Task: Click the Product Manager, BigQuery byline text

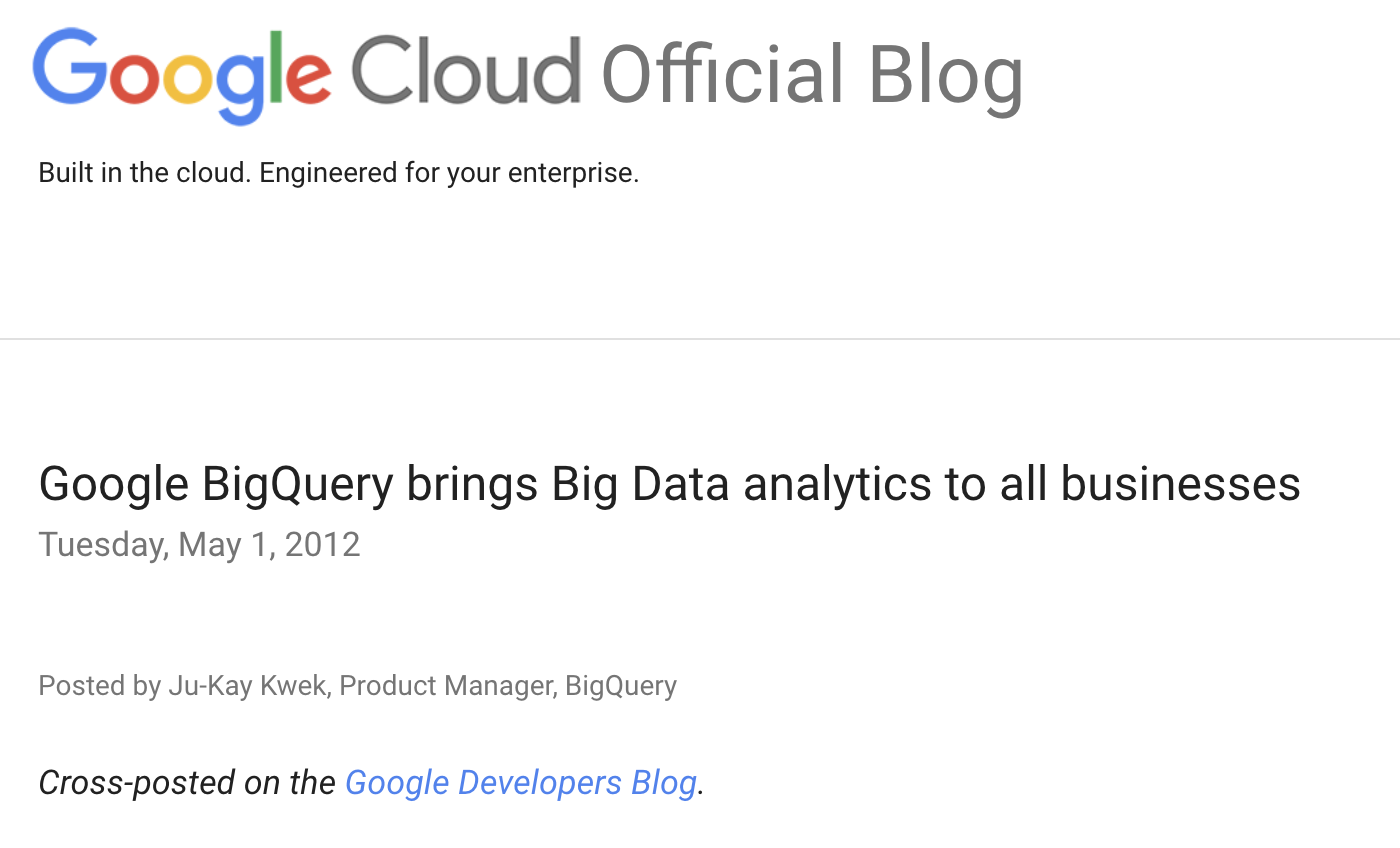Action: pyautogui.click(x=508, y=686)
